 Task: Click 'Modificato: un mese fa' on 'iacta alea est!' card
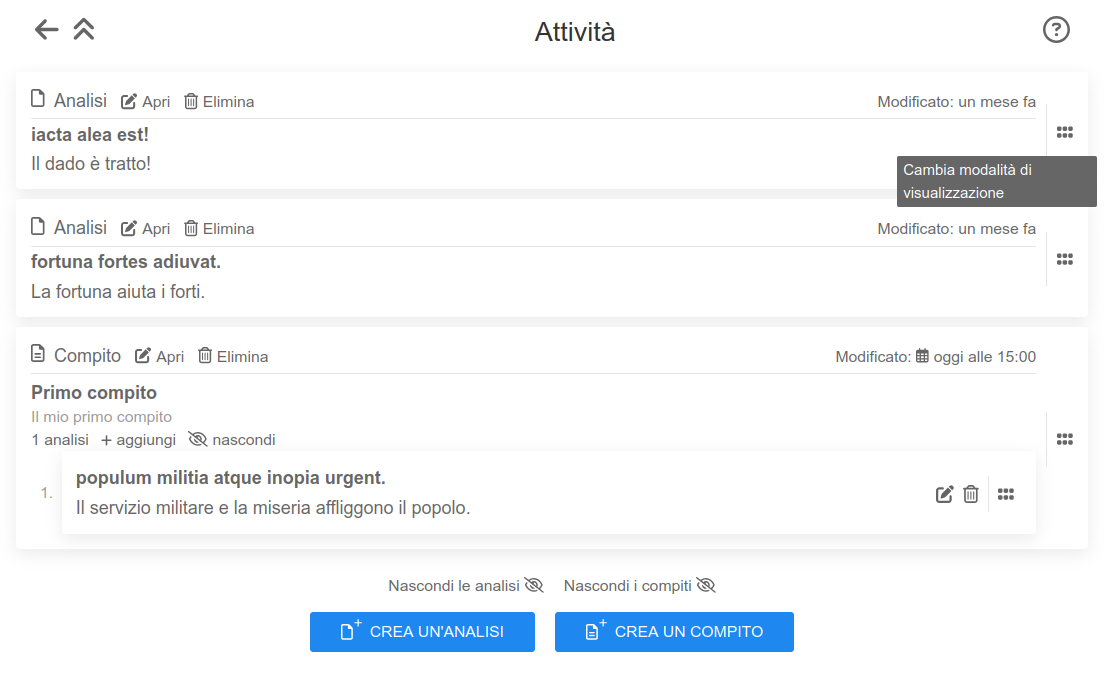[956, 101]
